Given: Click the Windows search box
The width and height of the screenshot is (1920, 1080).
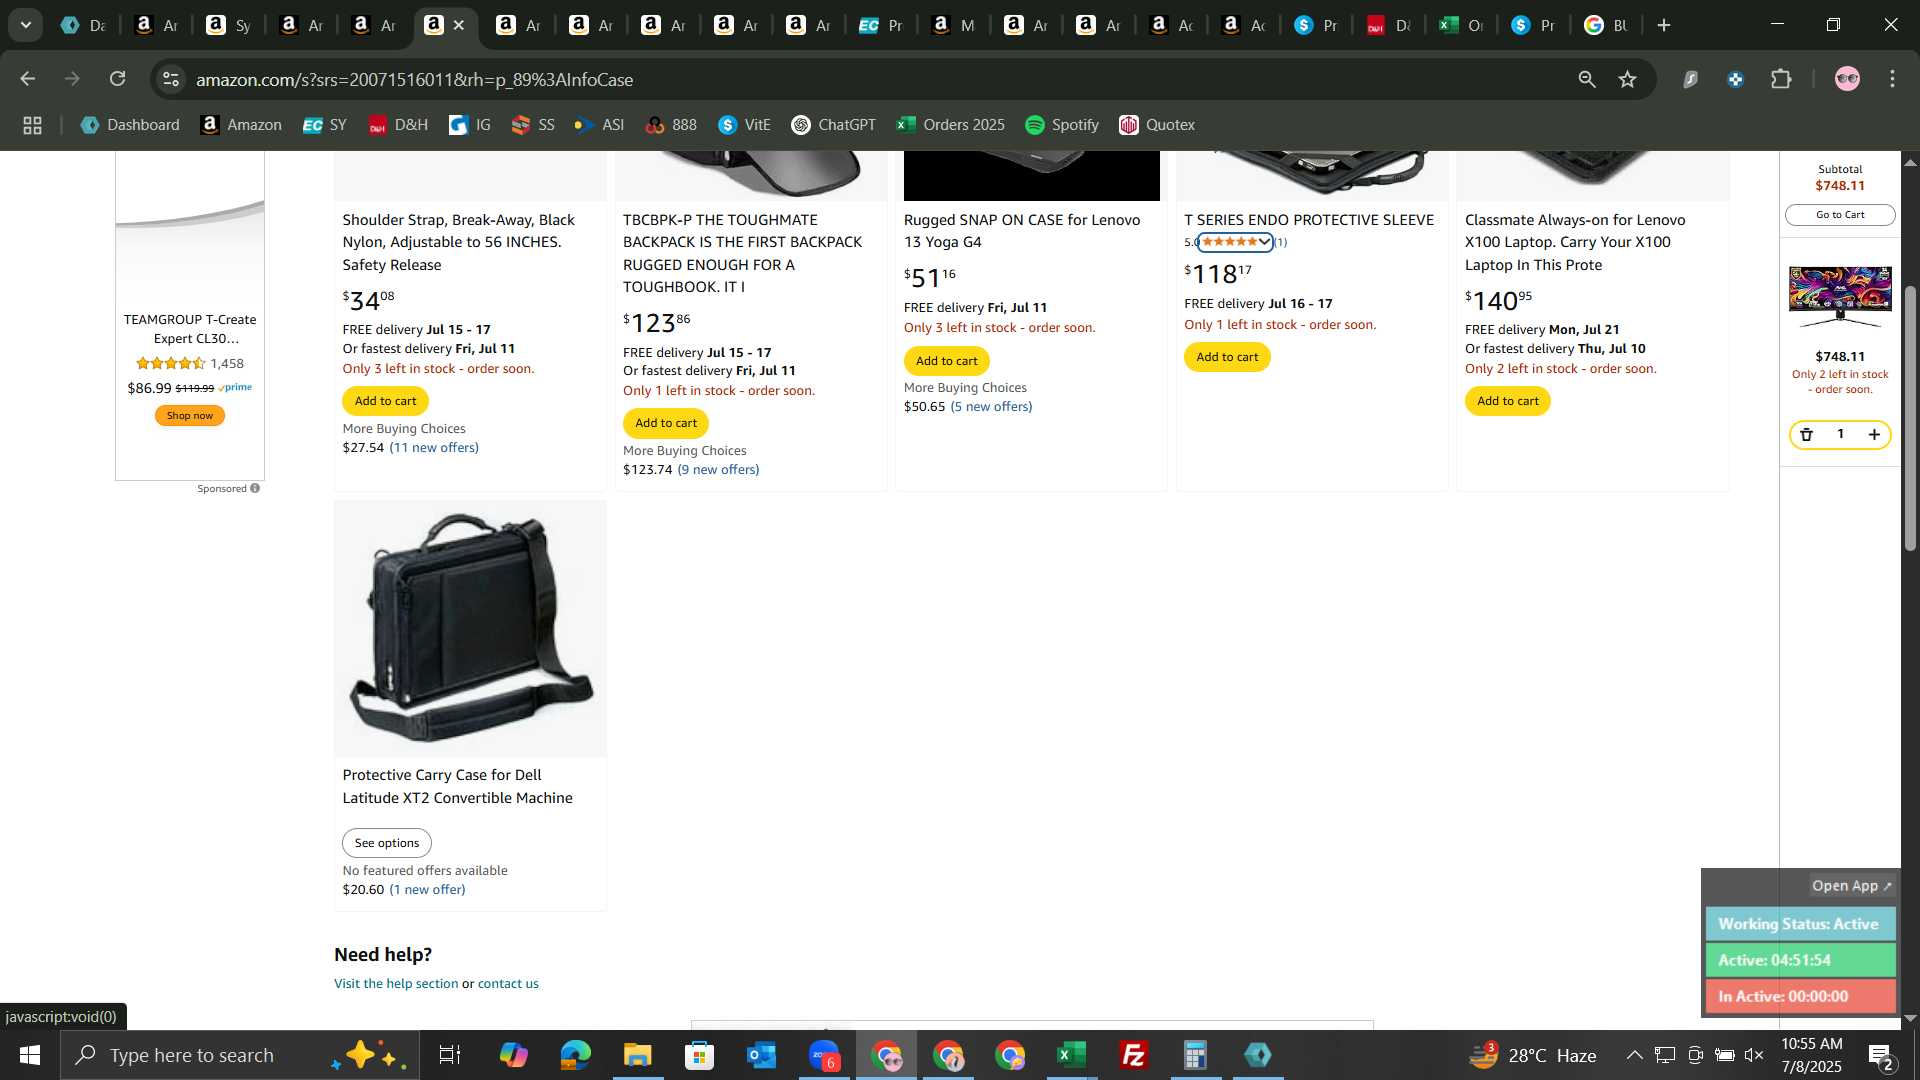Looking at the screenshot, I should coord(240,1055).
